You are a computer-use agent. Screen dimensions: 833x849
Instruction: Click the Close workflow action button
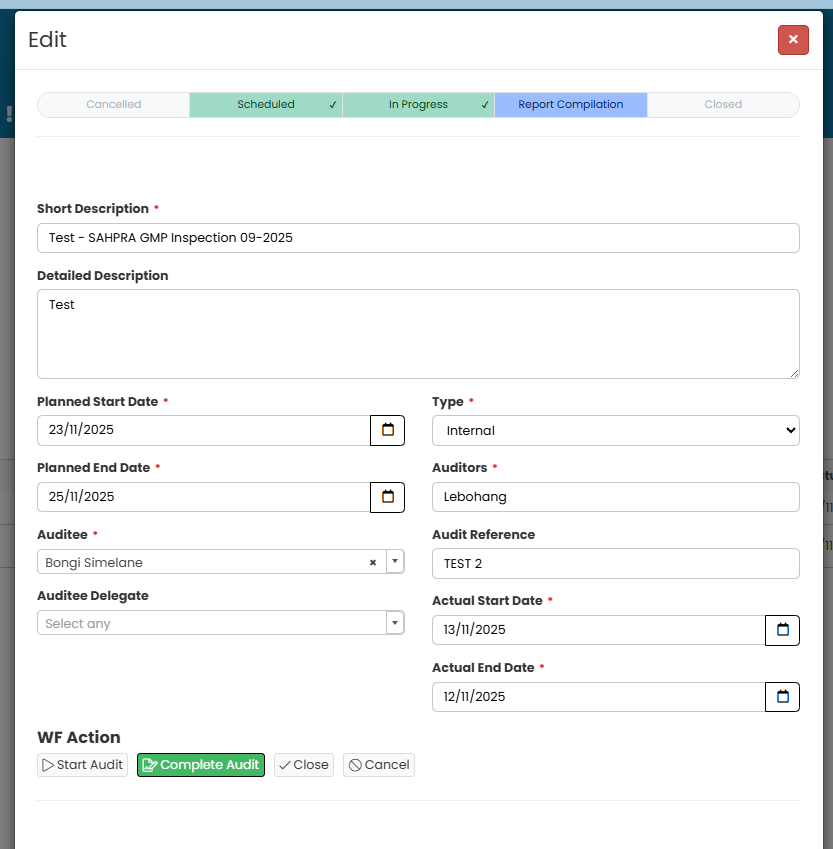(304, 765)
